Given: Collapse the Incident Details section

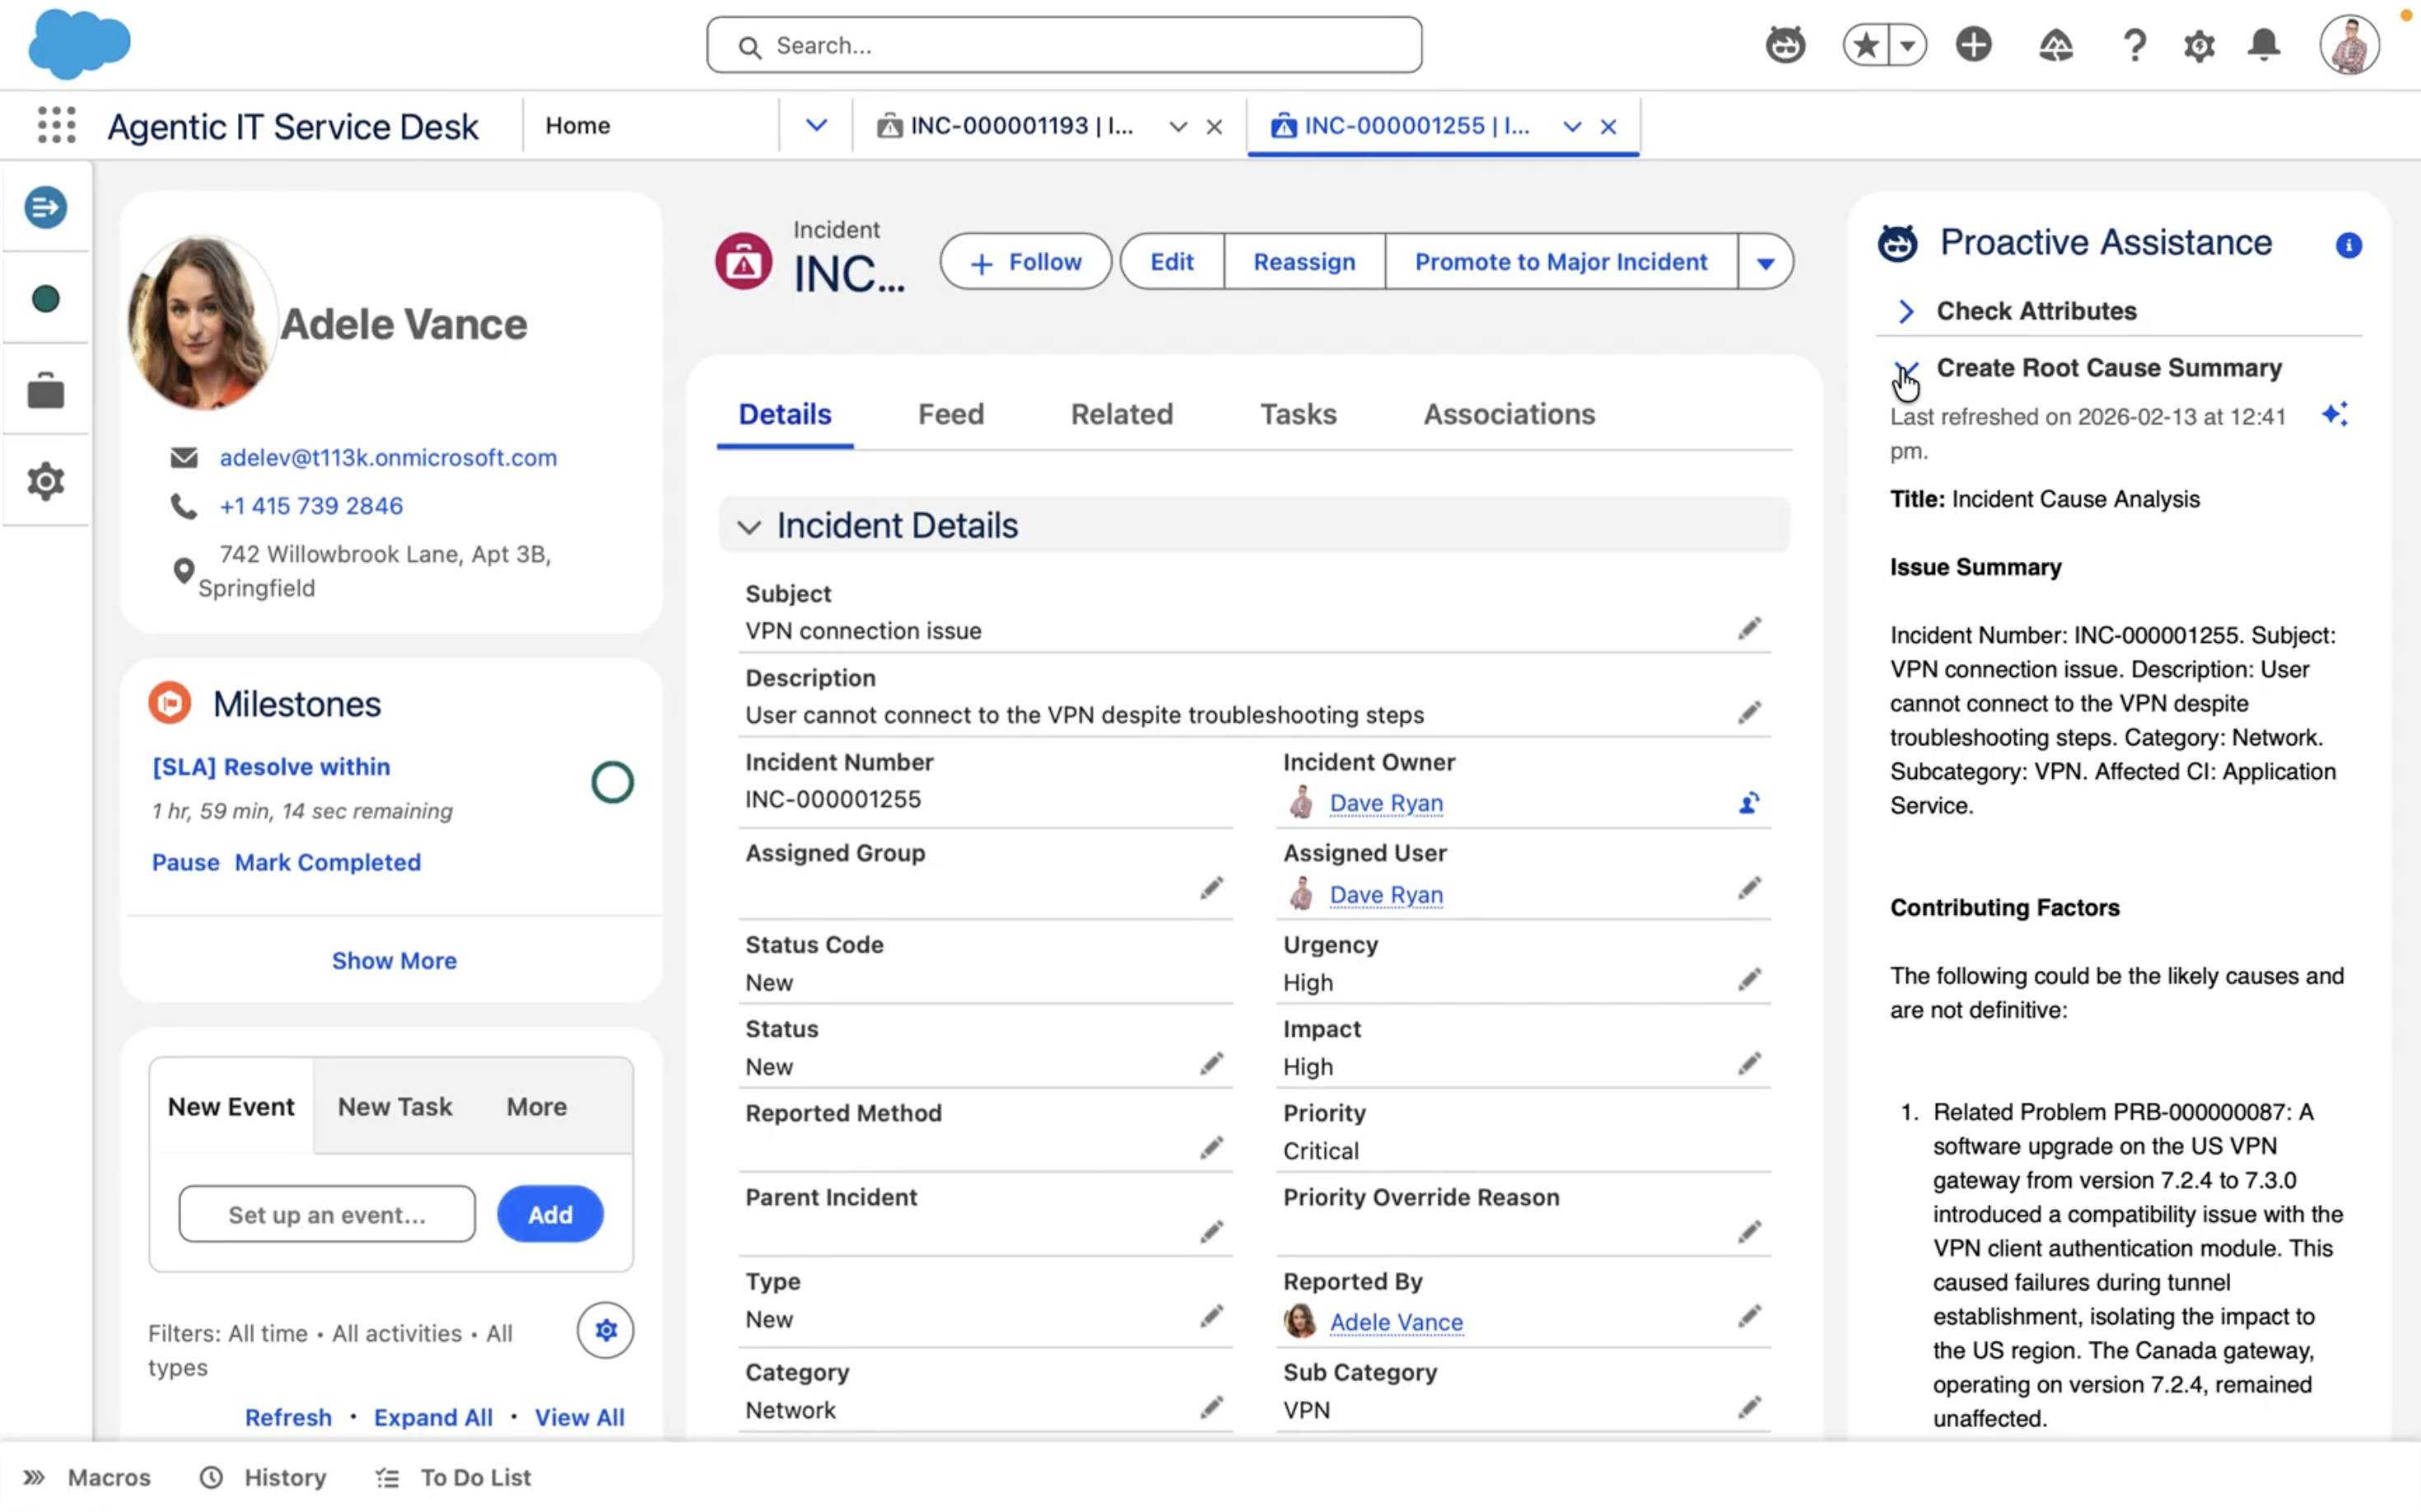Looking at the screenshot, I should (x=749, y=526).
